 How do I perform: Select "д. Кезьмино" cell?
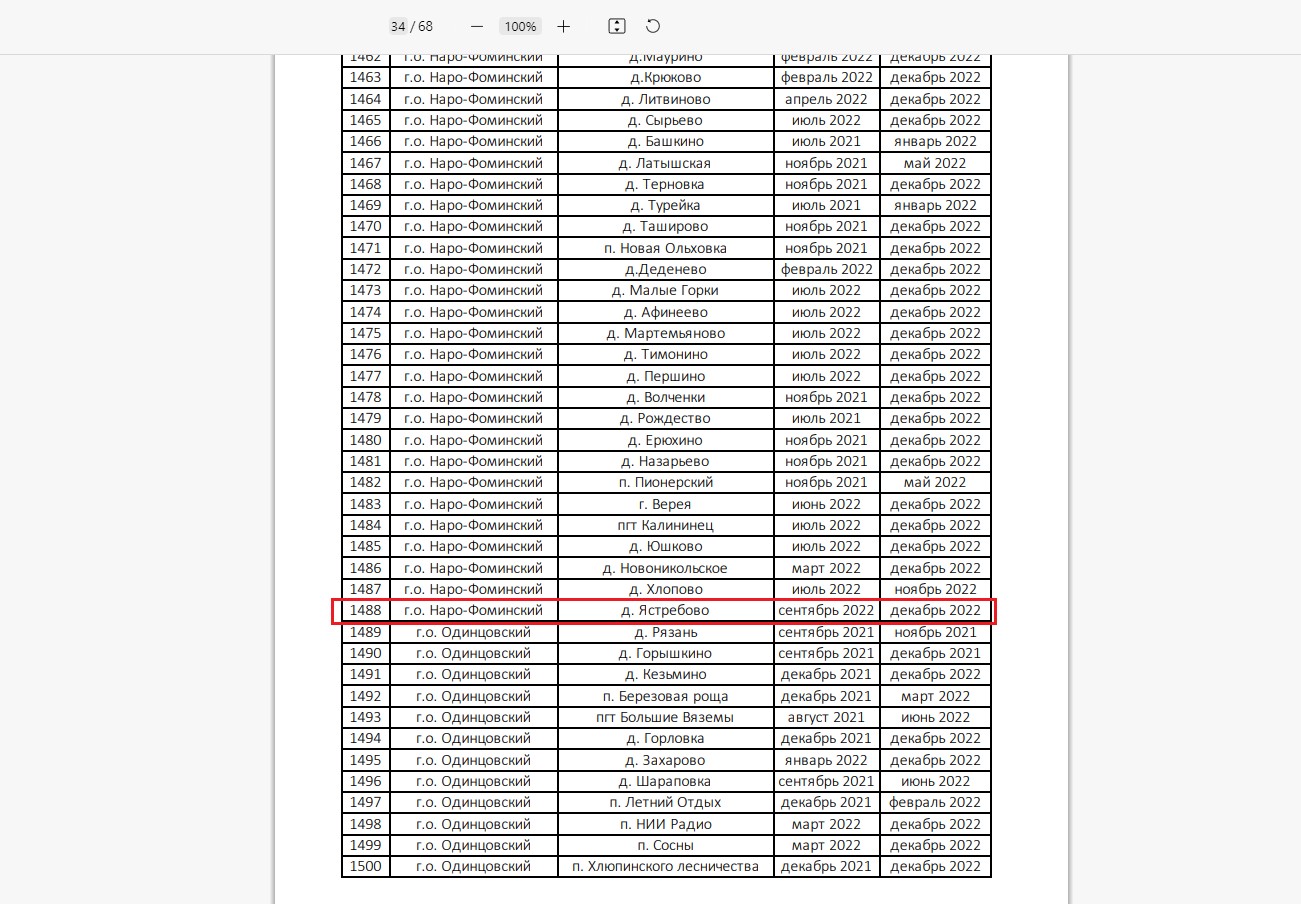[665, 674]
